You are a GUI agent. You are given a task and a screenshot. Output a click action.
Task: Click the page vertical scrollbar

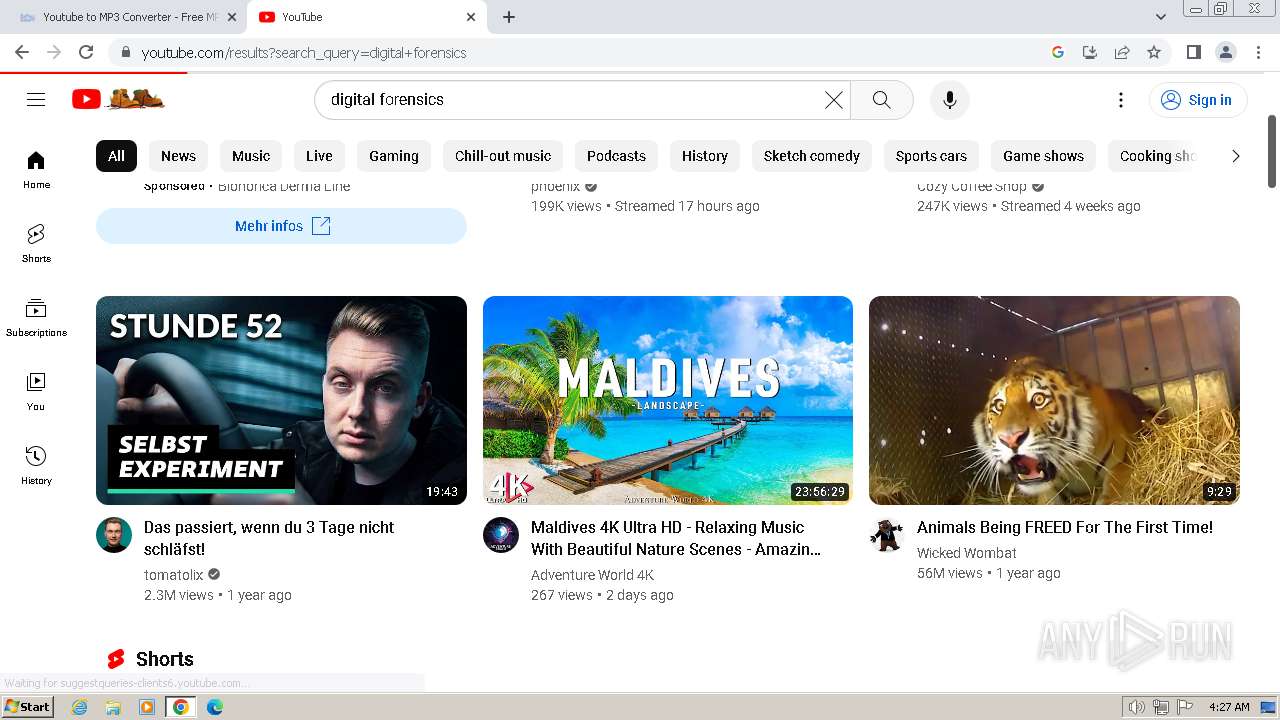point(1272,150)
